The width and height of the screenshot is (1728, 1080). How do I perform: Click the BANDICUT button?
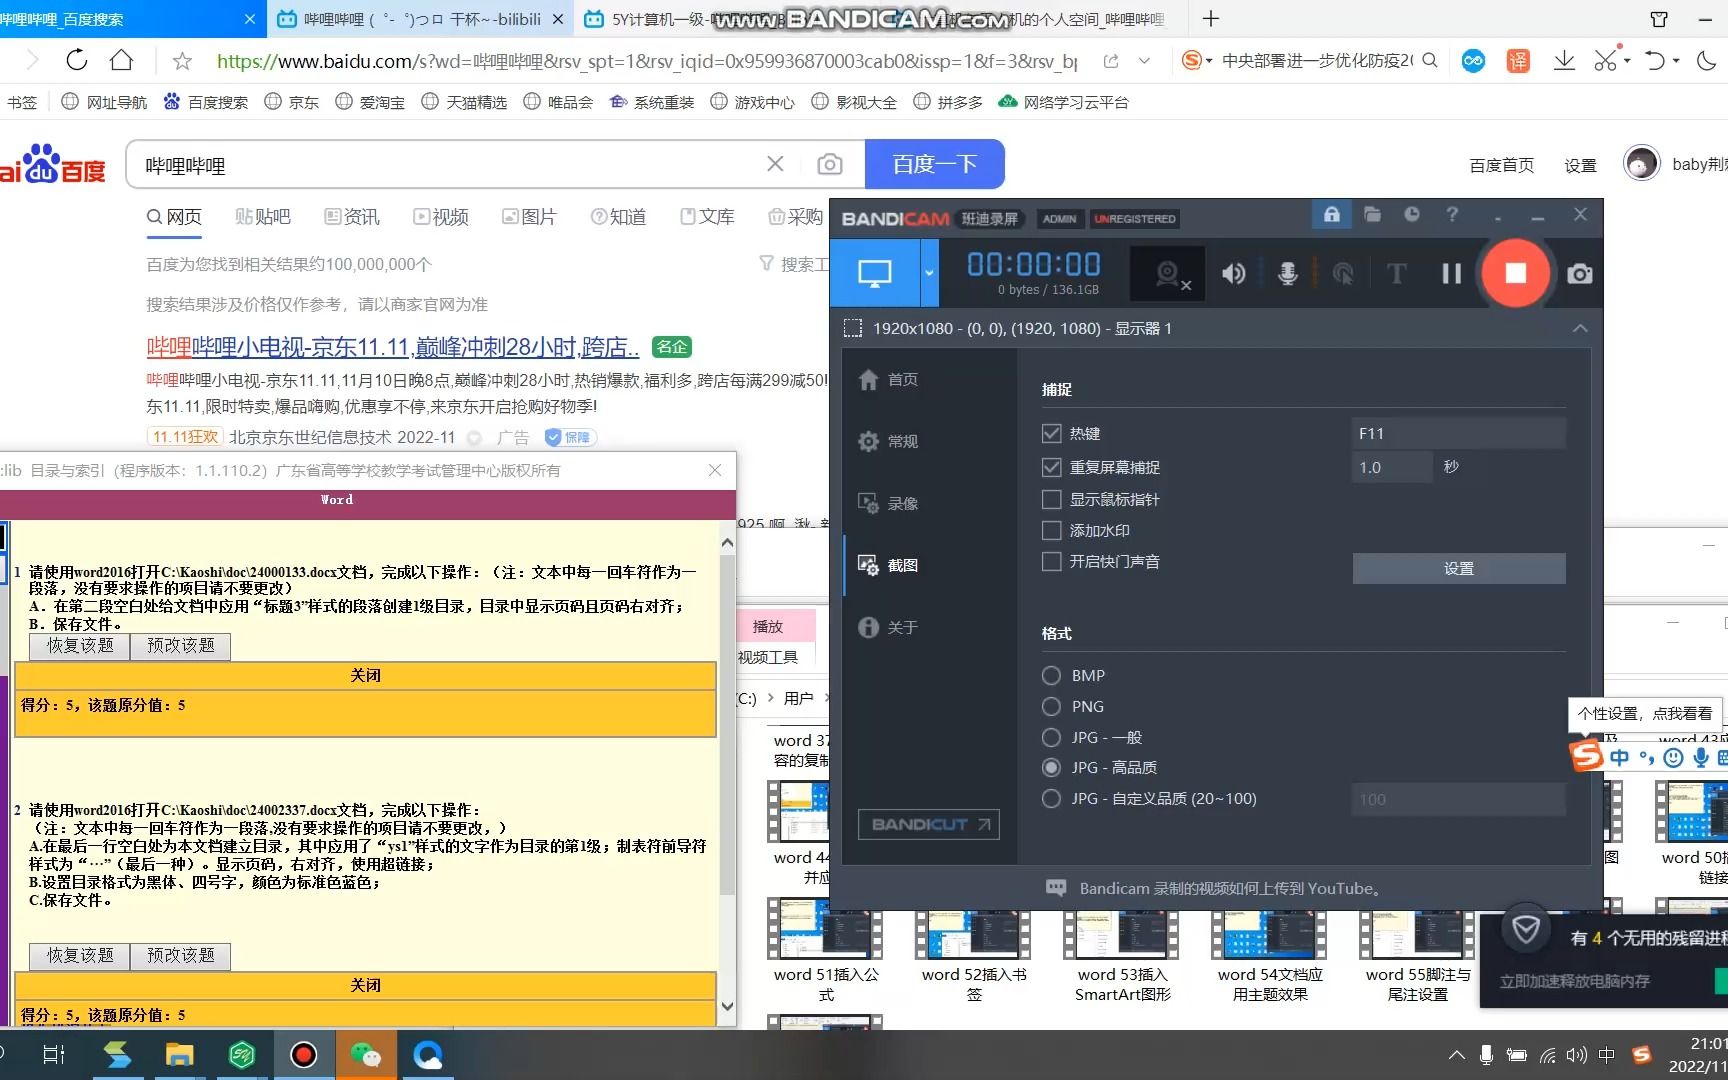[928, 825]
